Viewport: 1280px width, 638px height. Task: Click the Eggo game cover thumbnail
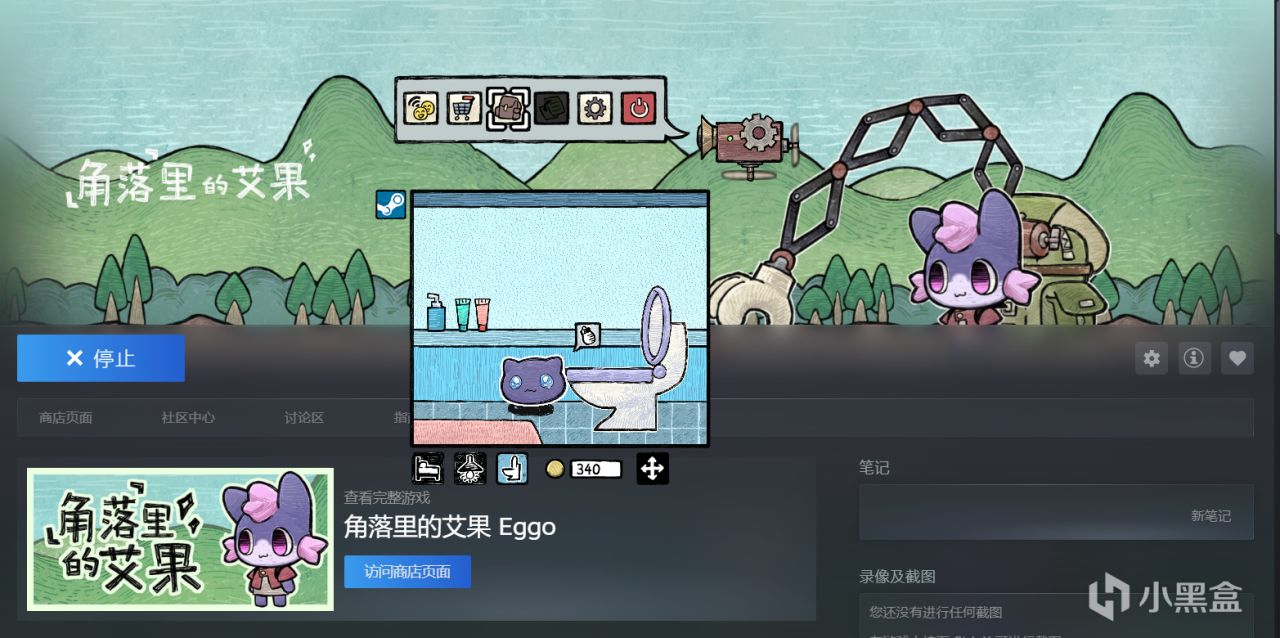click(x=180, y=540)
